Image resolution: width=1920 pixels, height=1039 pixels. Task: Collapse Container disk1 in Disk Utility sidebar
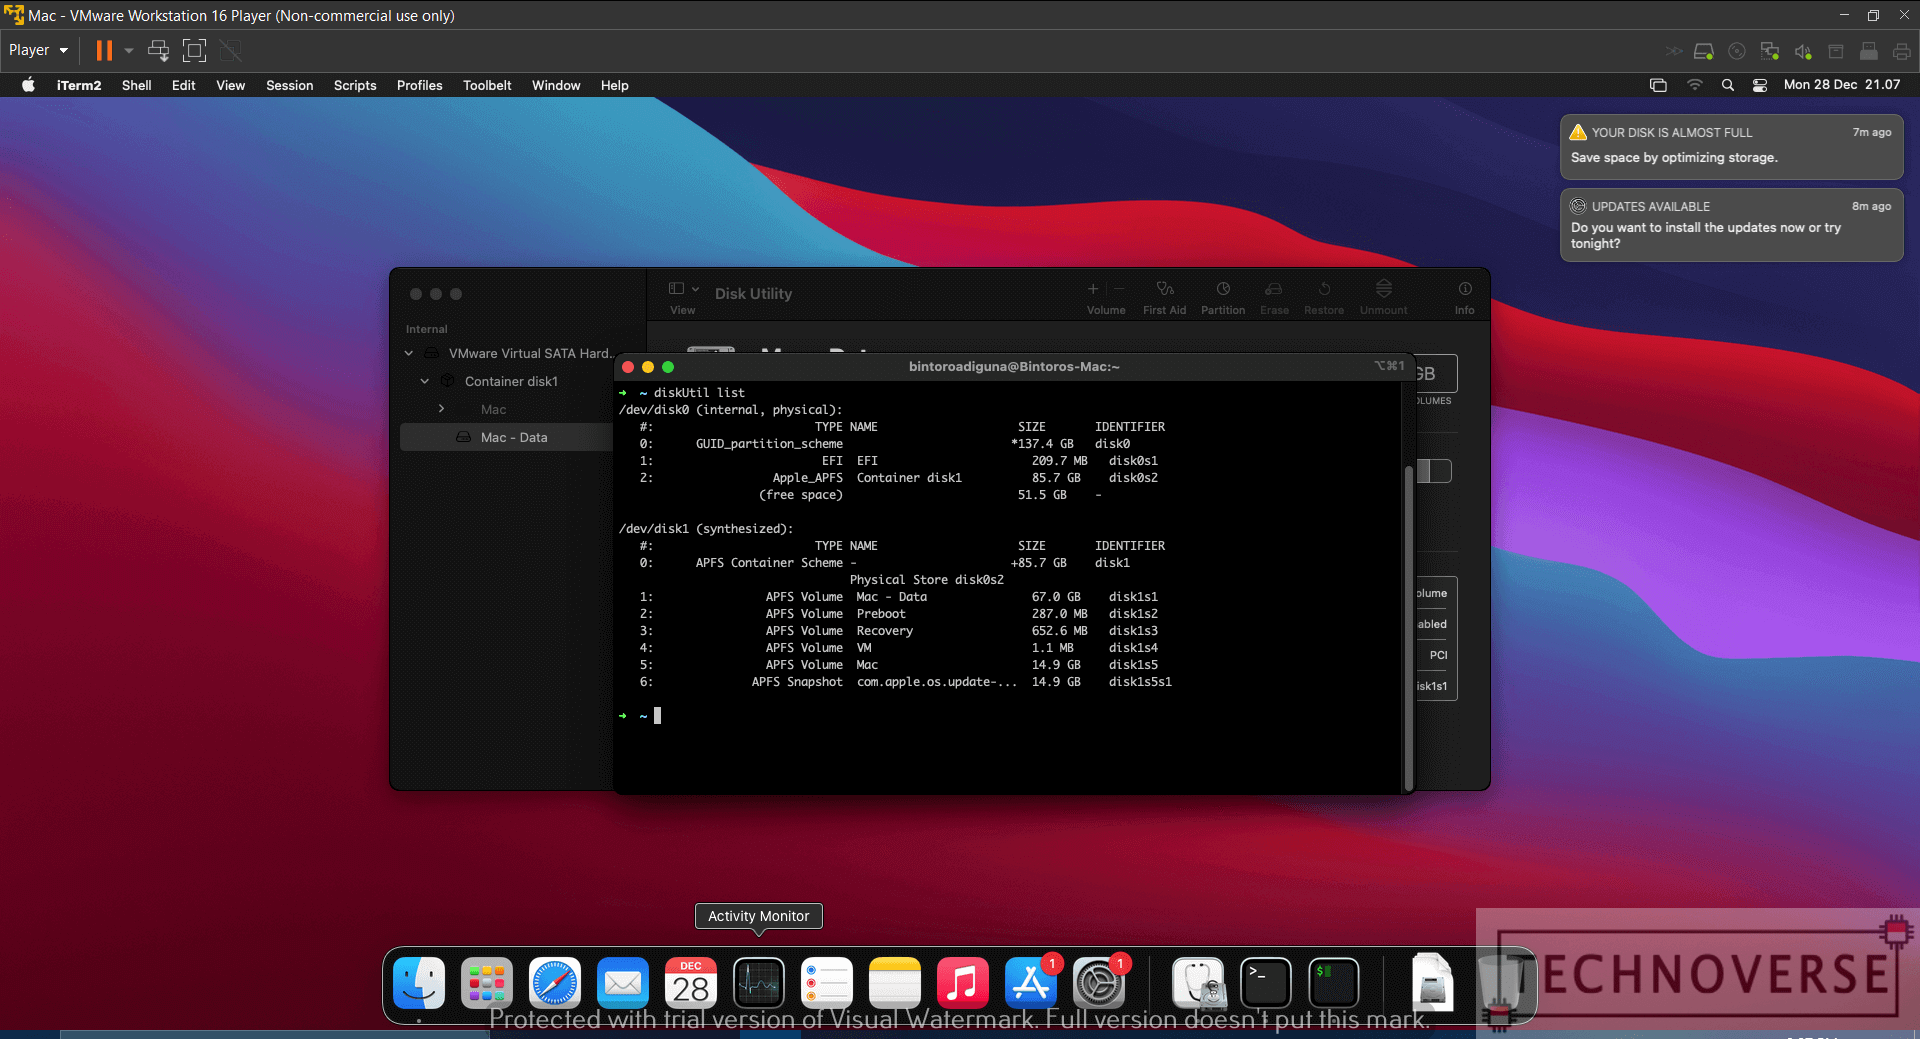425,381
